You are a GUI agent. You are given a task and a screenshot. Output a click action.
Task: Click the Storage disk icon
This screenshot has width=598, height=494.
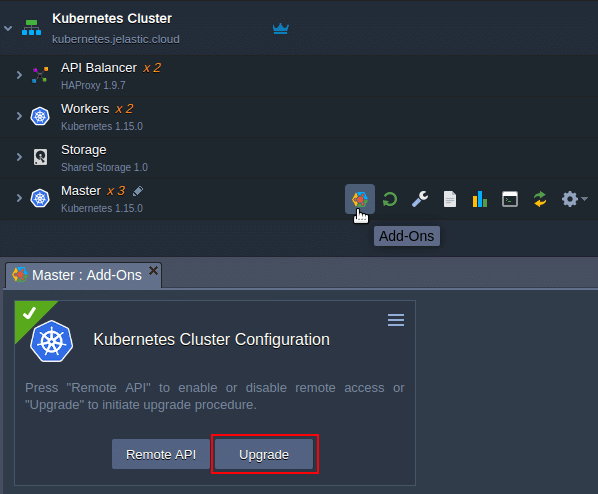point(40,157)
